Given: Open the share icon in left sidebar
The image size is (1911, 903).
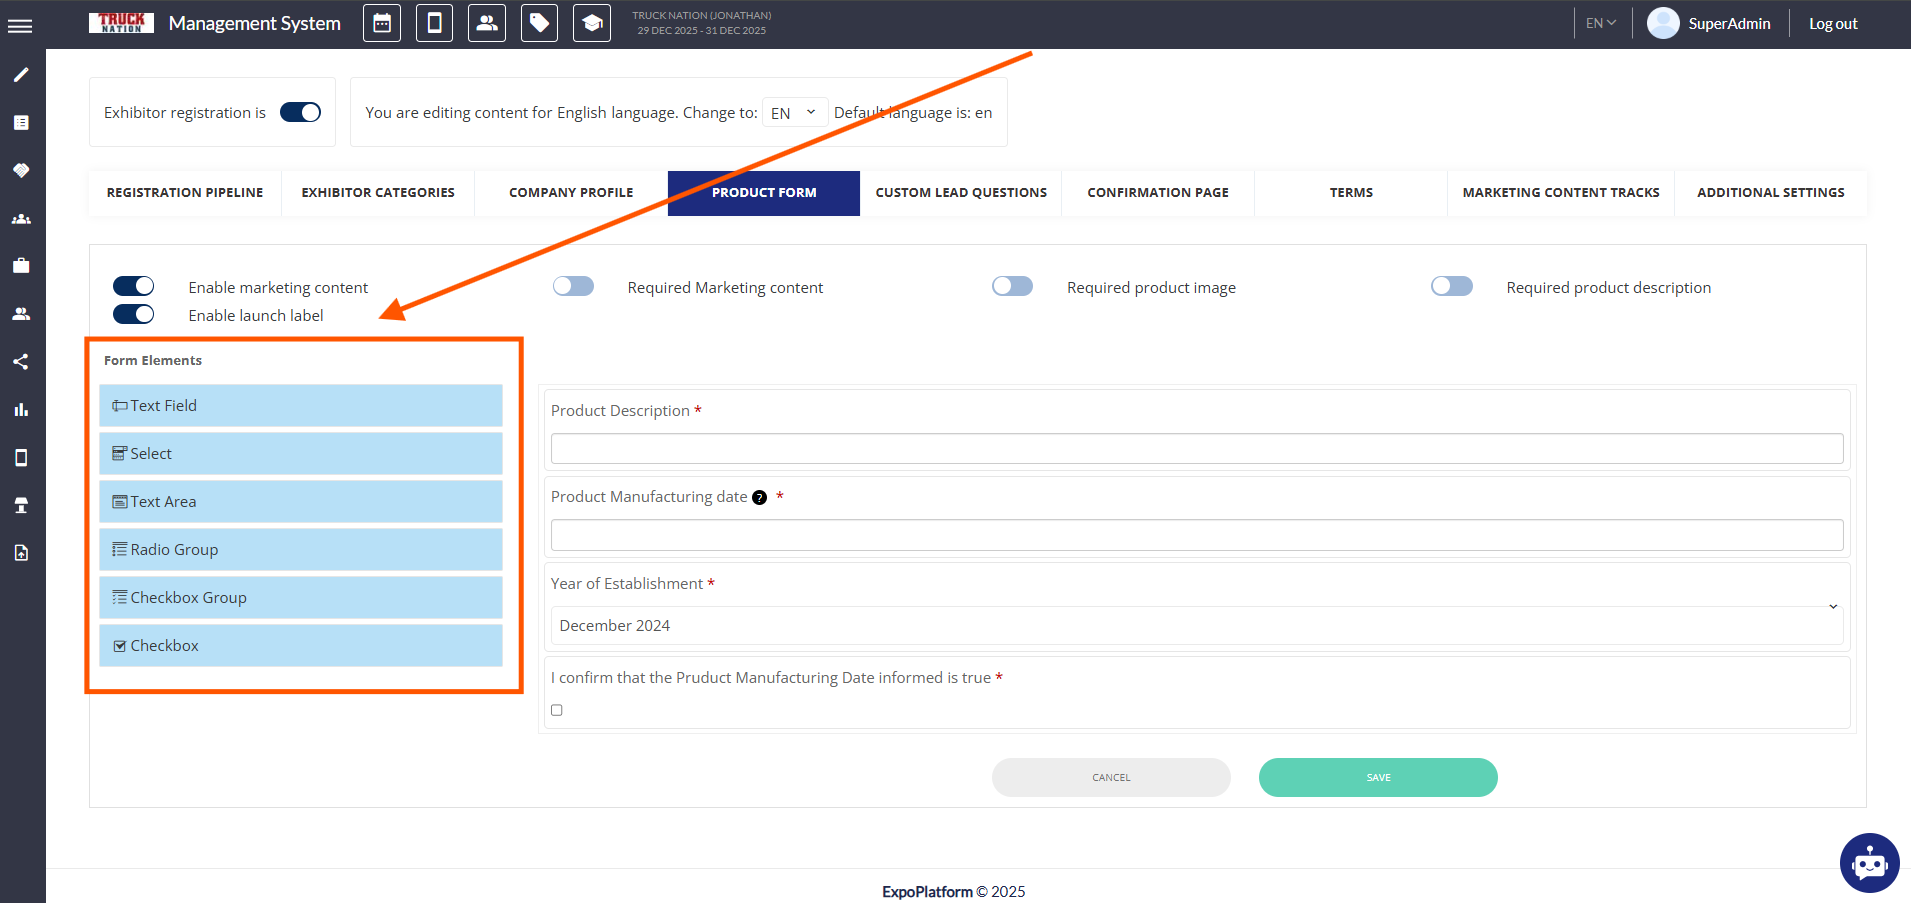Looking at the screenshot, I should point(21,362).
